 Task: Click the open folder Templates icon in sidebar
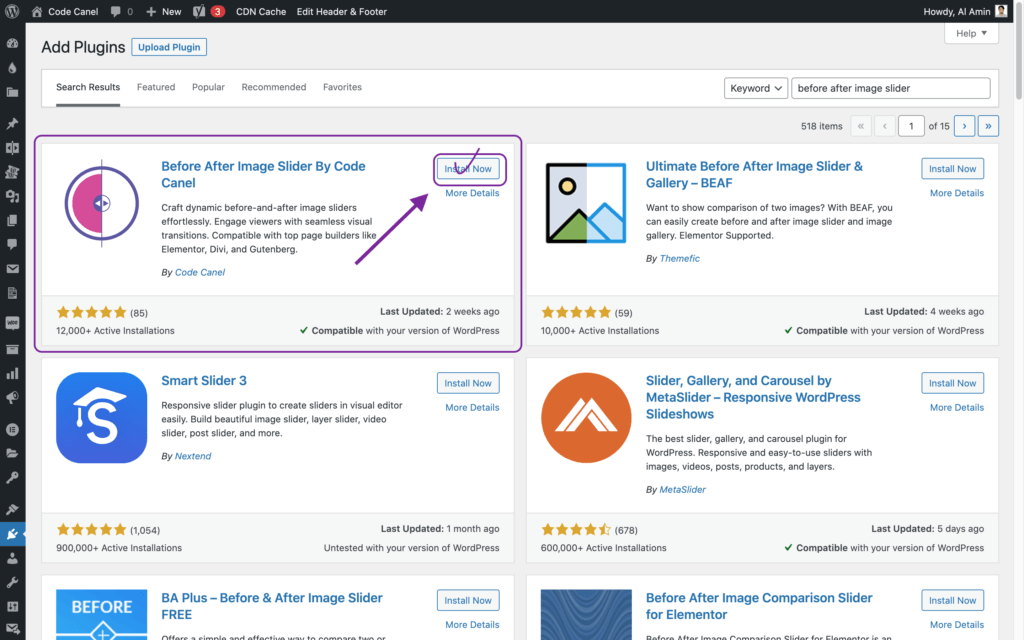point(12,453)
